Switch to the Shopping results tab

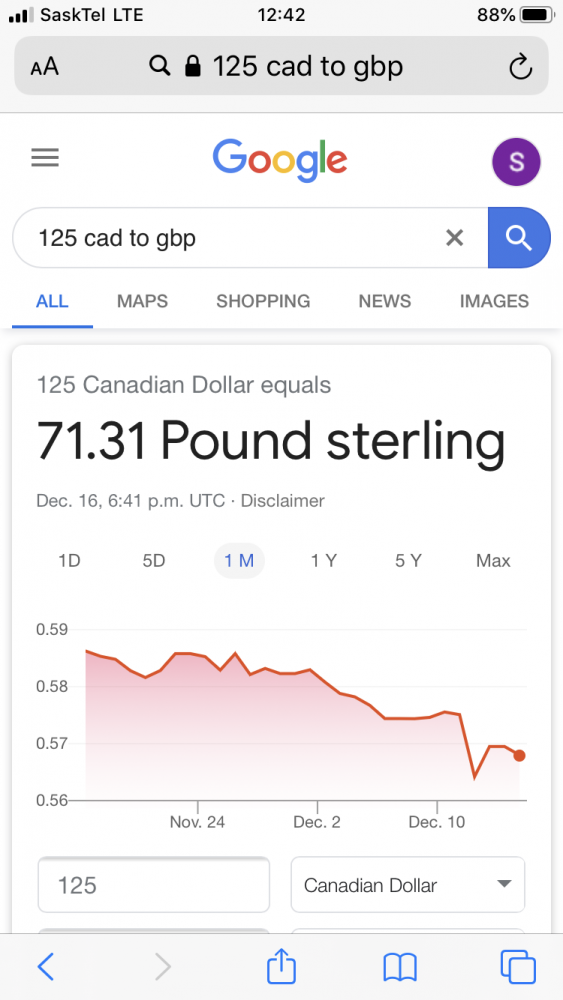click(263, 301)
